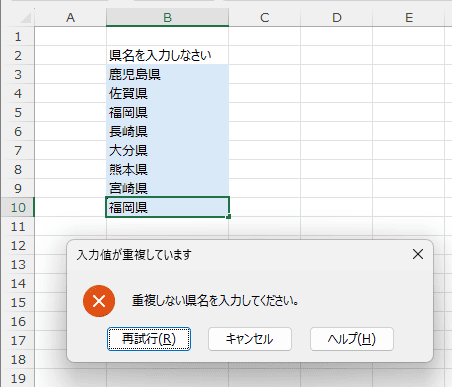
Task: Select the 大分県 cell
Action: (167, 150)
